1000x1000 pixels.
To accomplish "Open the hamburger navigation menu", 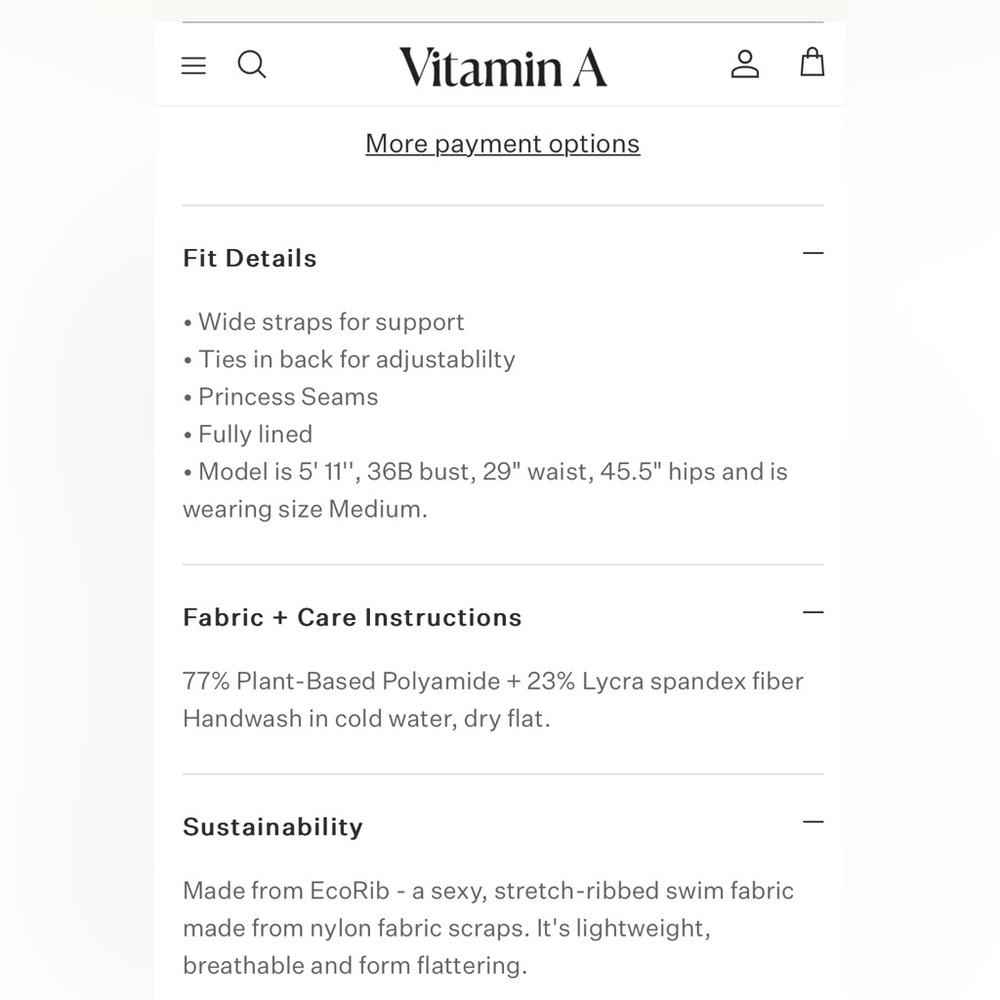I will click(193, 65).
